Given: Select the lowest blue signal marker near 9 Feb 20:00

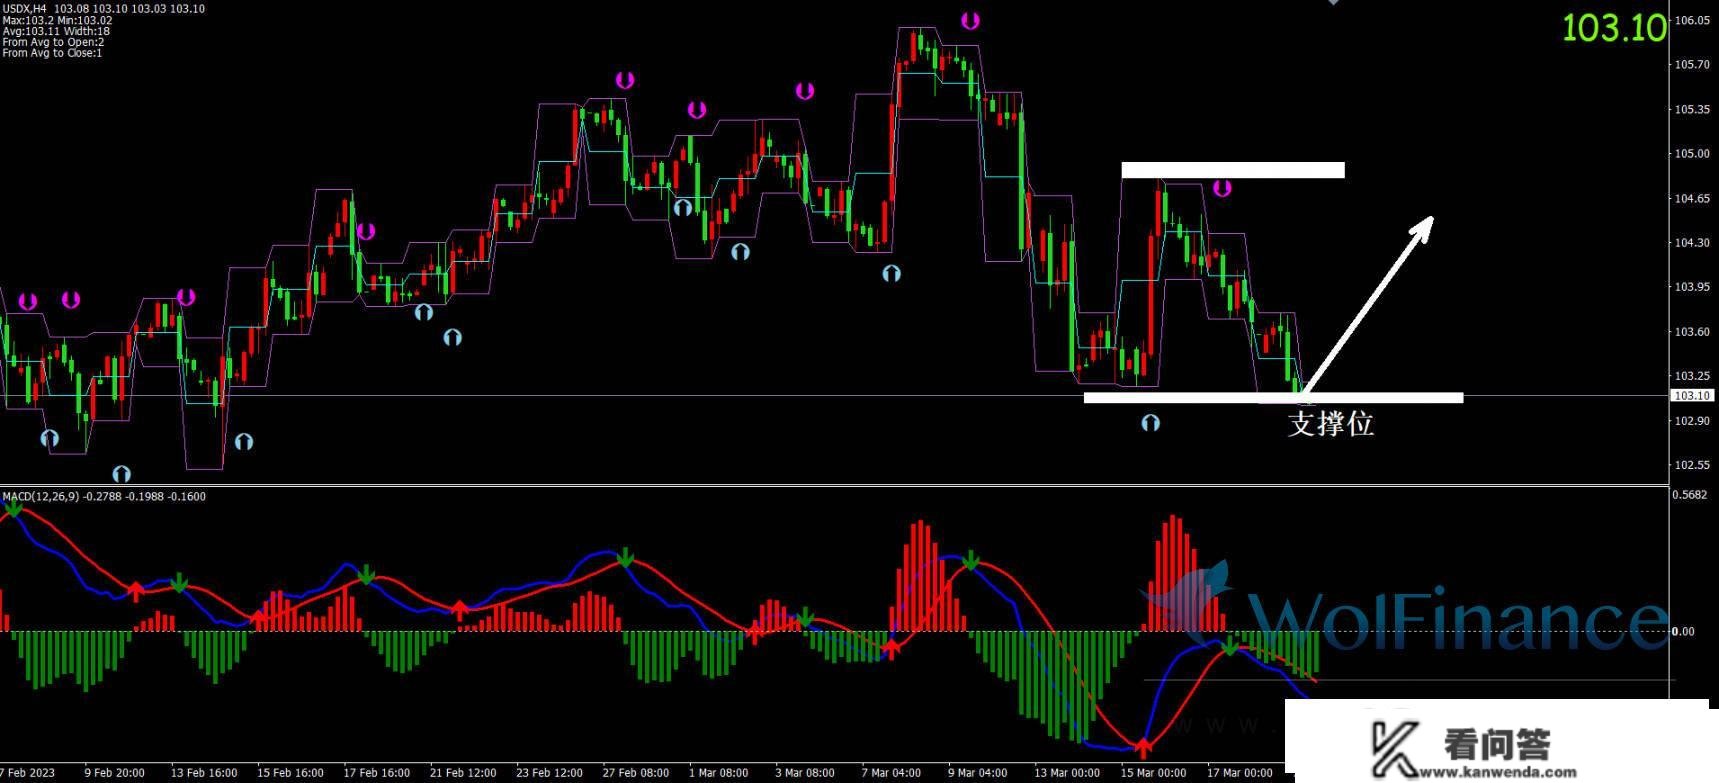Looking at the screenshot, I should pos(121,473).
